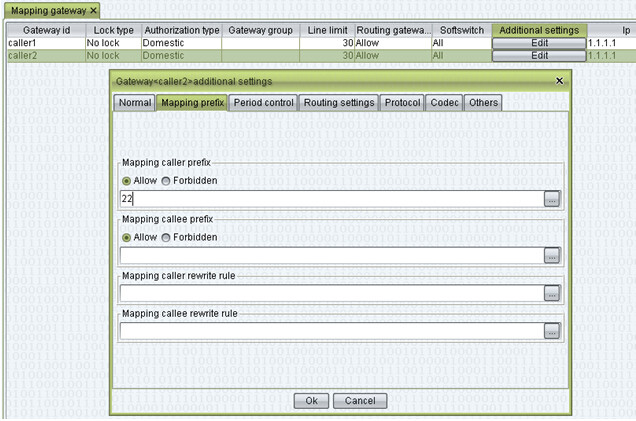Switch to the Normal tab
This screenshot has width=636, height=421.
click(134, 102)
